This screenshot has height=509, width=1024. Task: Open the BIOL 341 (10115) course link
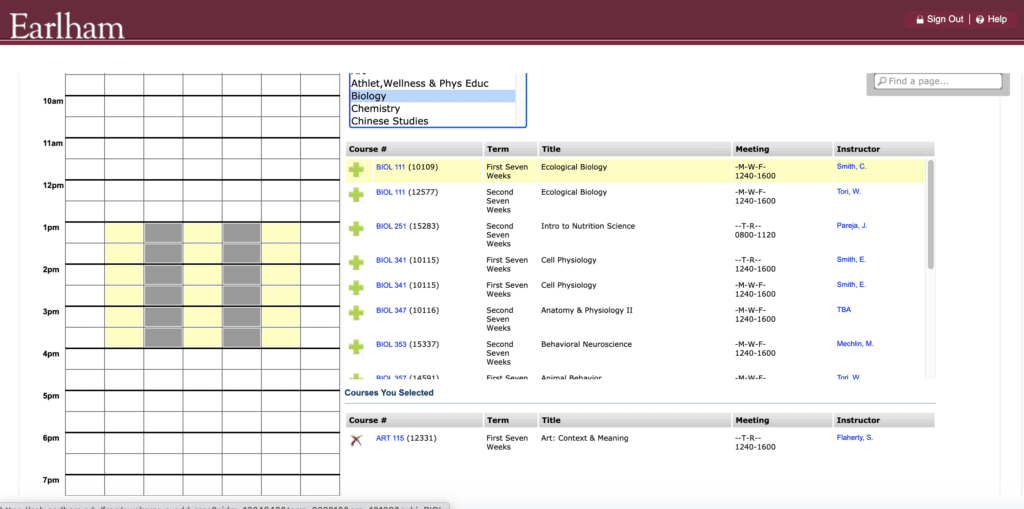coord(390,260)
